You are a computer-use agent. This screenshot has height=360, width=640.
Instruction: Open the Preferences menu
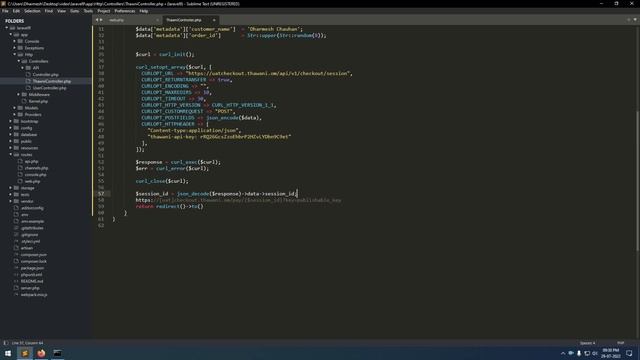(x=125, y=11)
